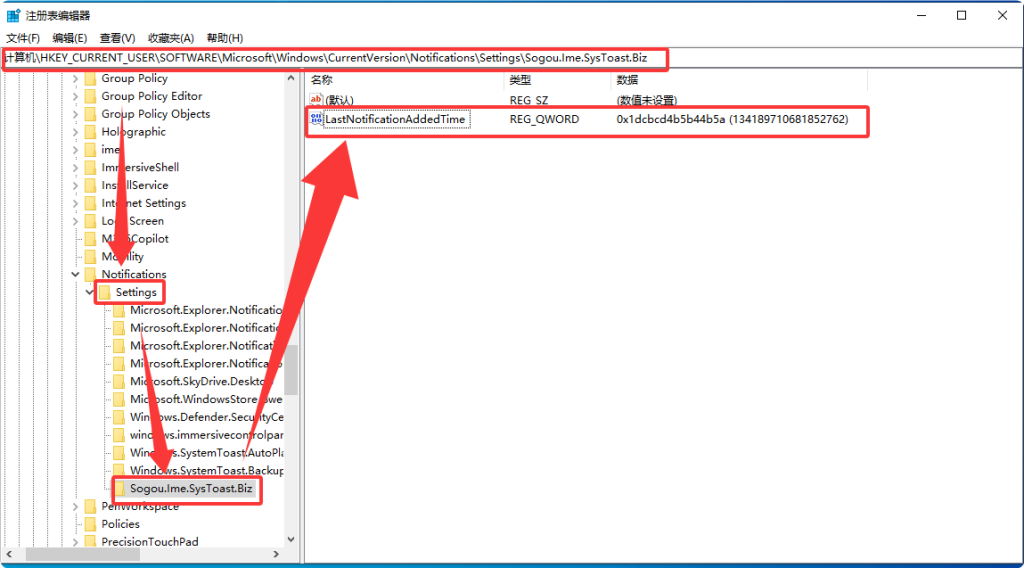Click the Microsoft.SkyDrive.Desktop folder icon
The width and height of the screenshot is (1024, 568).
pyautogui.click(x=119, y=382)
